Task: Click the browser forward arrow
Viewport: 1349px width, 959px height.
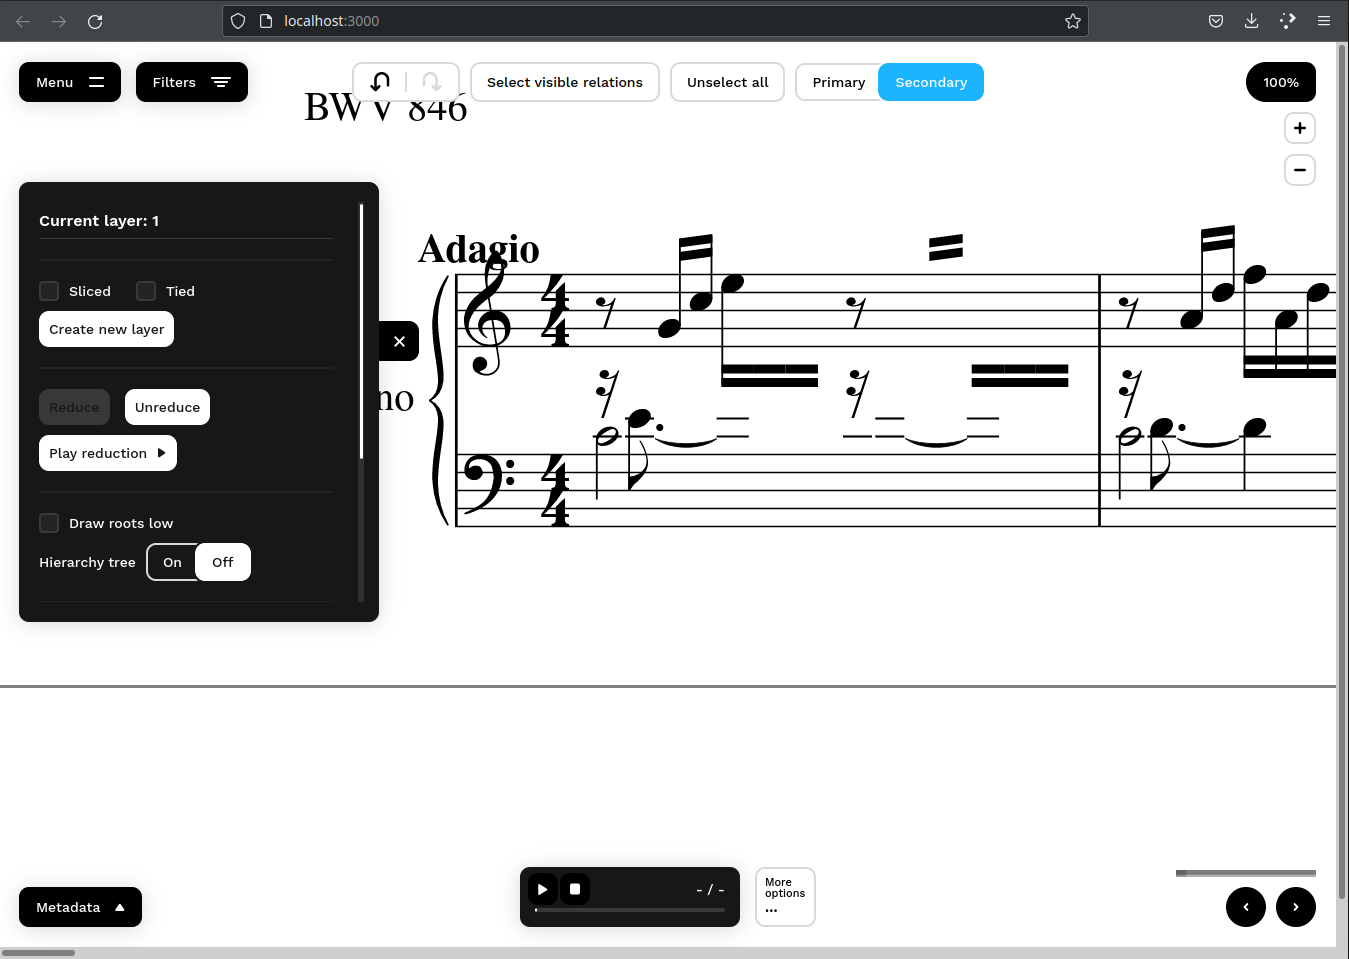Action: tap(59, 21)
